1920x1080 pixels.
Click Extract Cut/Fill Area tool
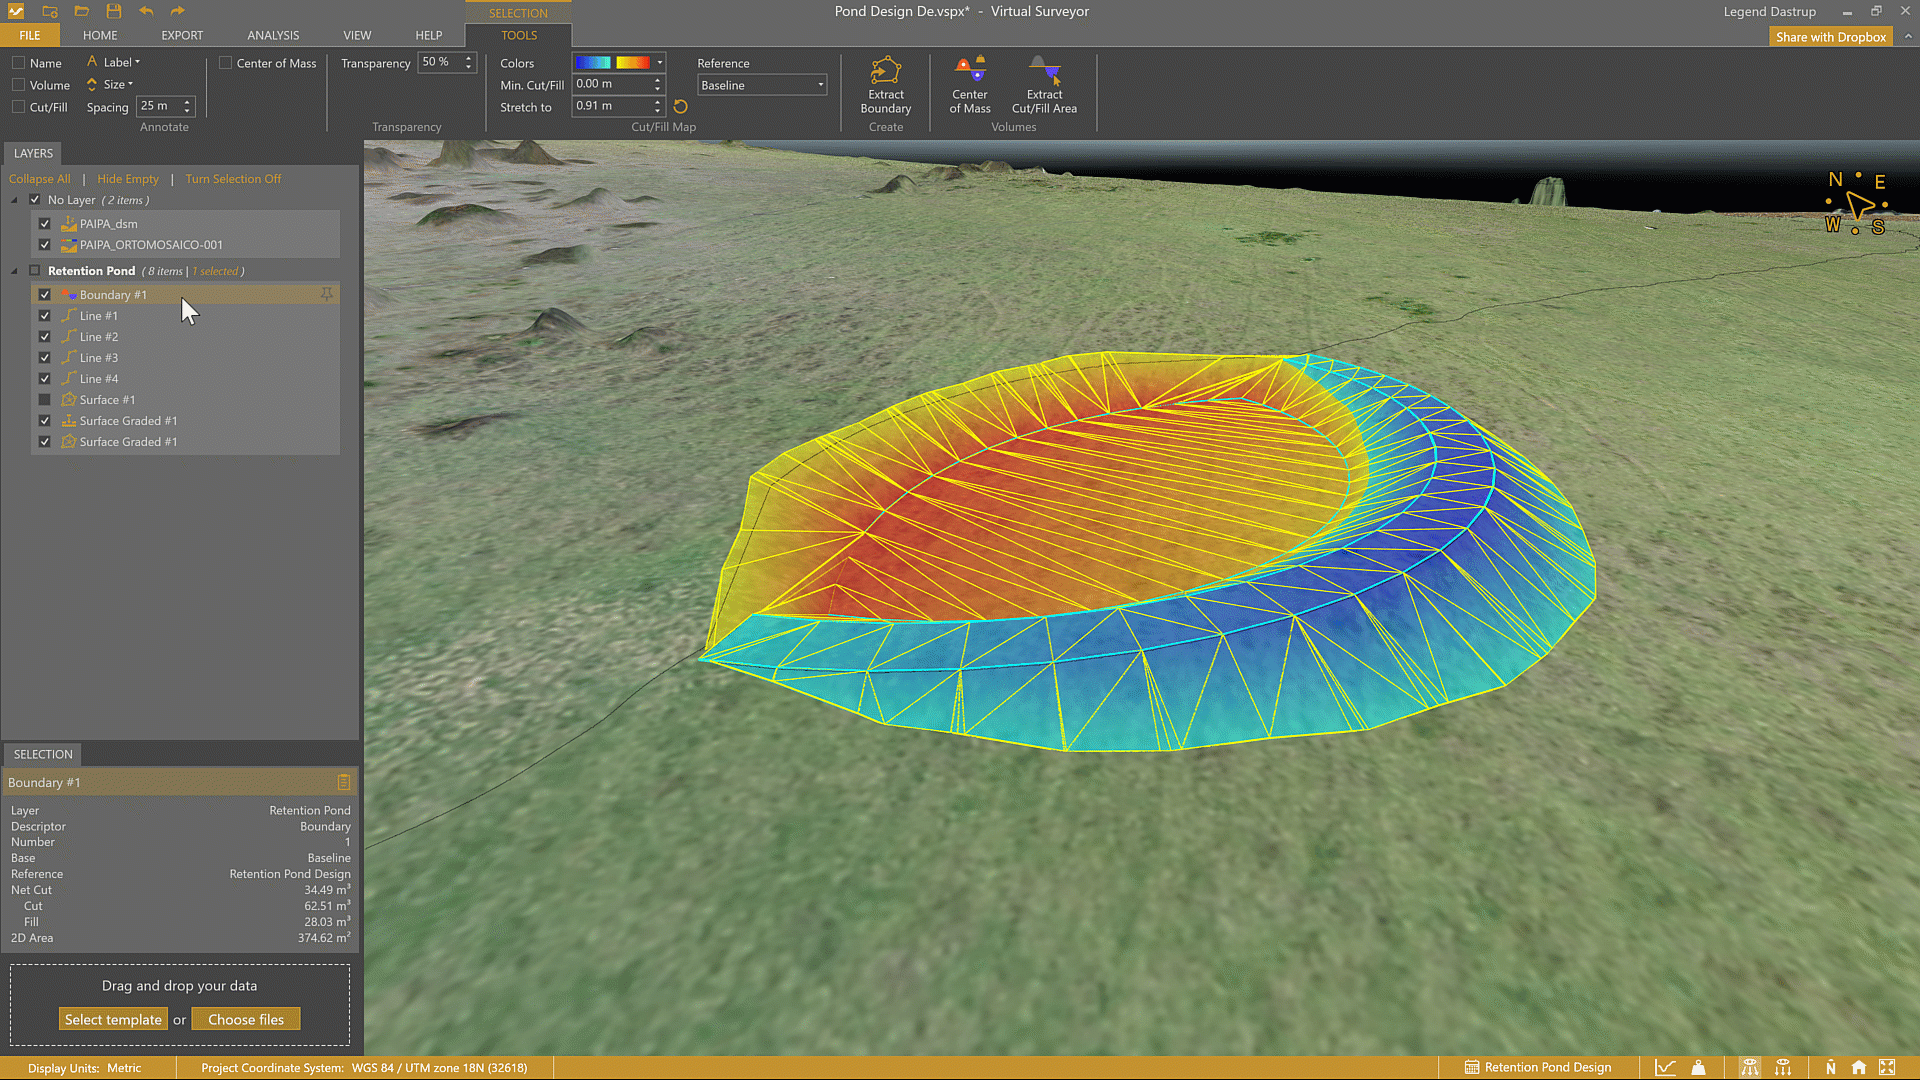point(1044,85)
